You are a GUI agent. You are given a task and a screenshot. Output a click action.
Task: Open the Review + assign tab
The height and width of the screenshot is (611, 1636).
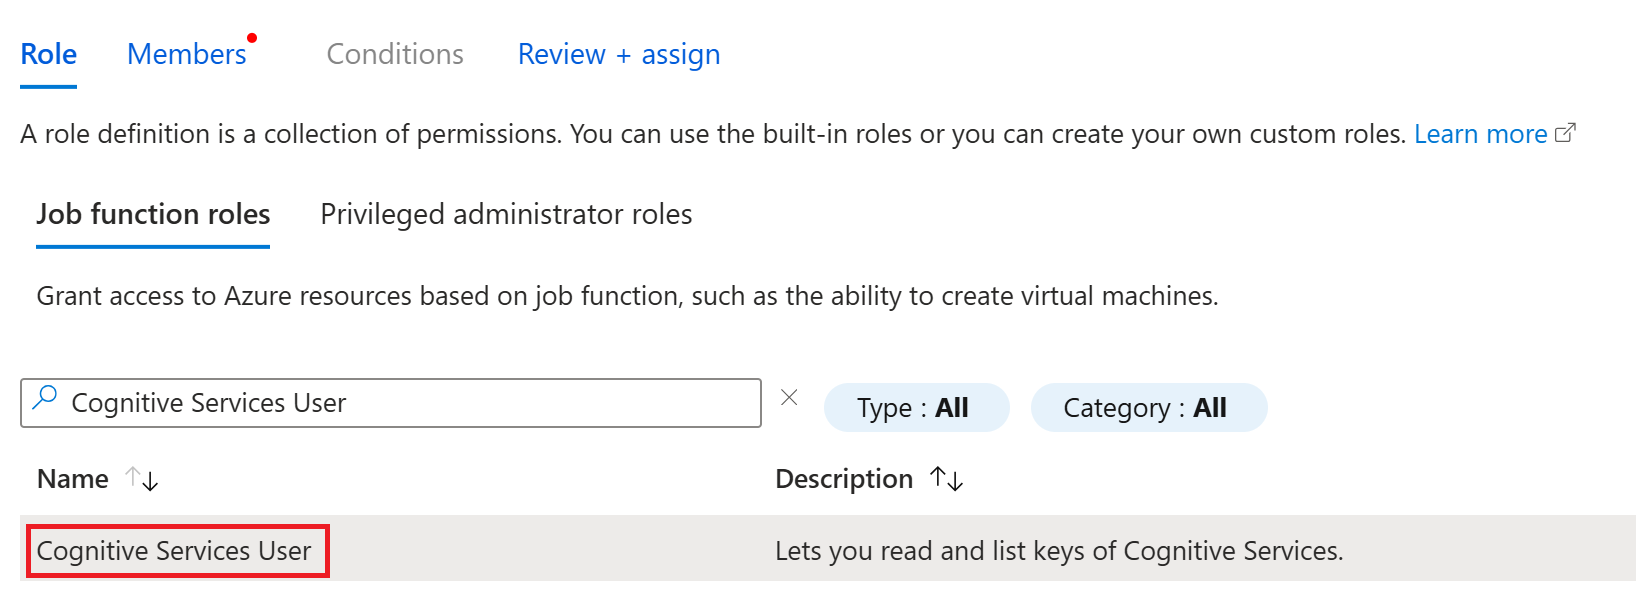tap(619, 55)
